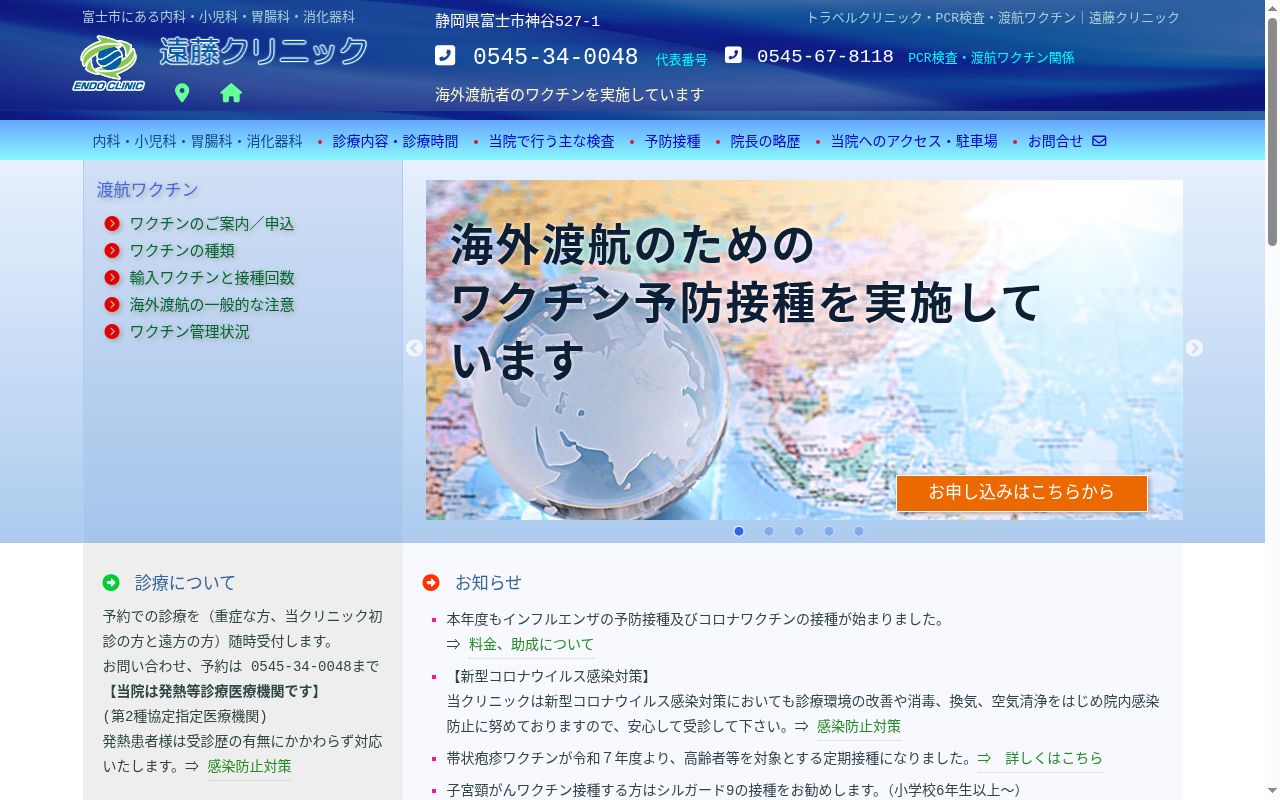Click the 渡航ワクチン sidebar heading

(147, 189)
